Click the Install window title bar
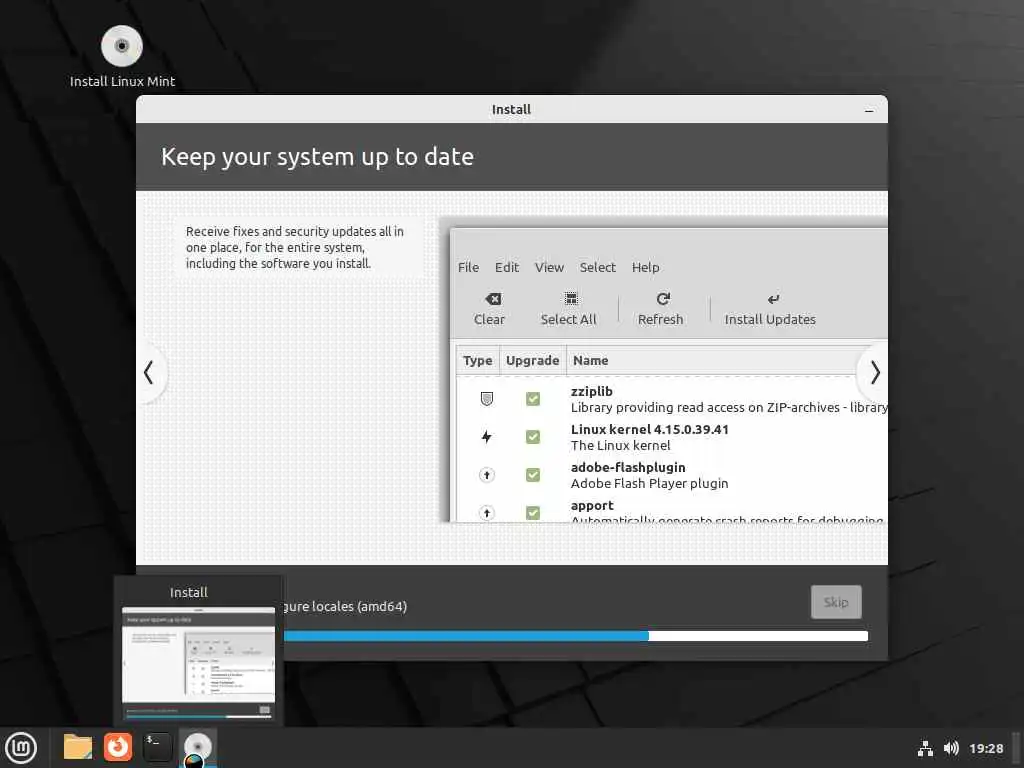The image size is (1024, 768). coord(511,110)
